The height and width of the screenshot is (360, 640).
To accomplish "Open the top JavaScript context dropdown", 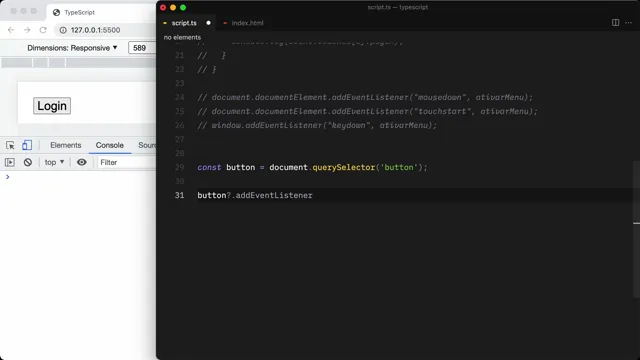I will [54, 162].
